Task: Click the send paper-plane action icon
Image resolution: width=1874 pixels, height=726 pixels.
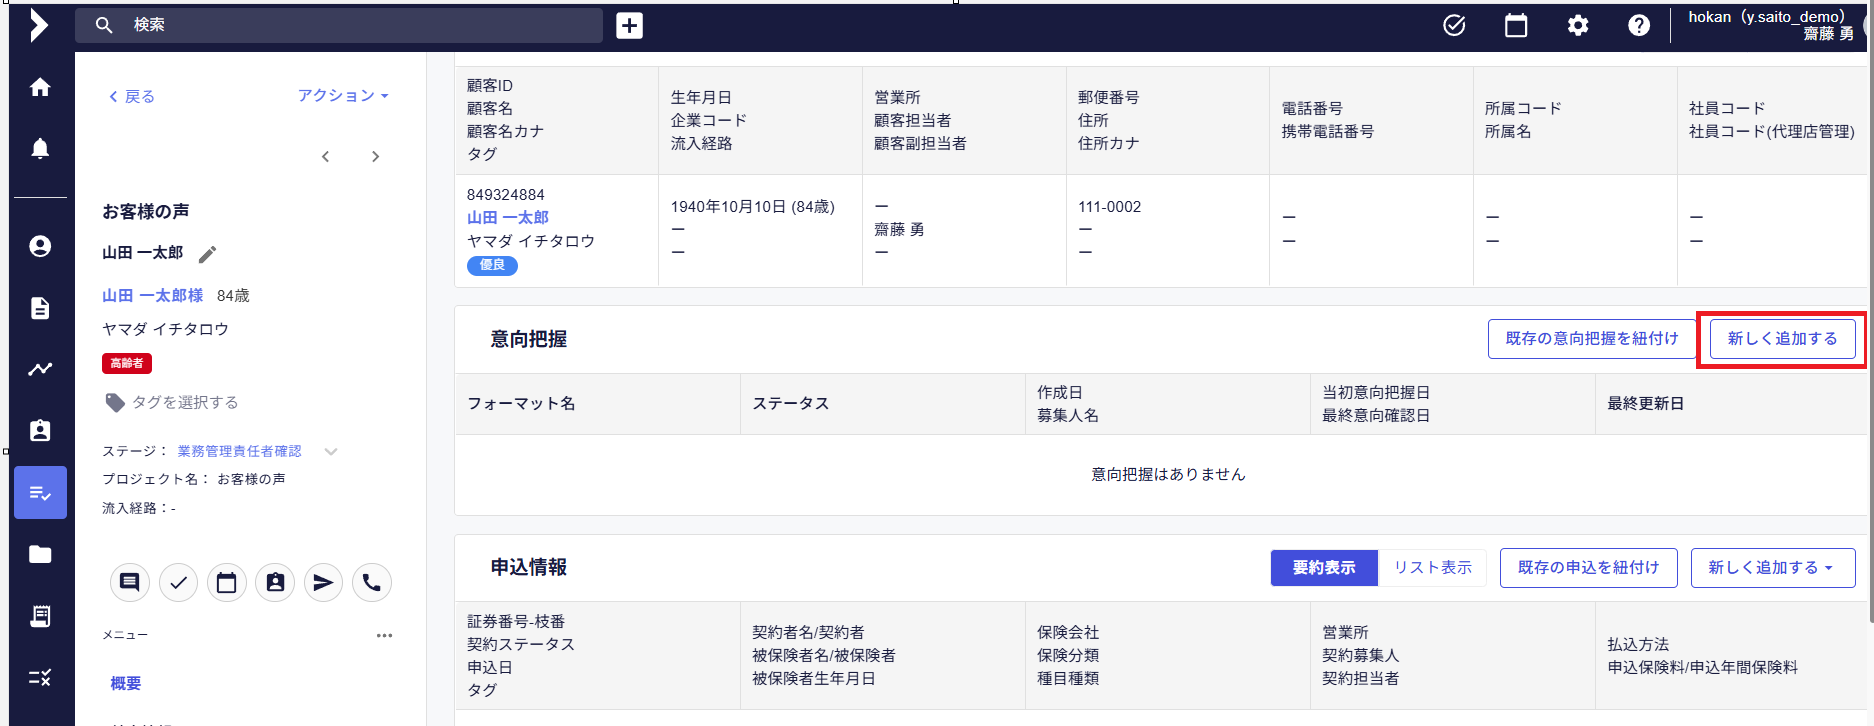Action: pos(322,582)
